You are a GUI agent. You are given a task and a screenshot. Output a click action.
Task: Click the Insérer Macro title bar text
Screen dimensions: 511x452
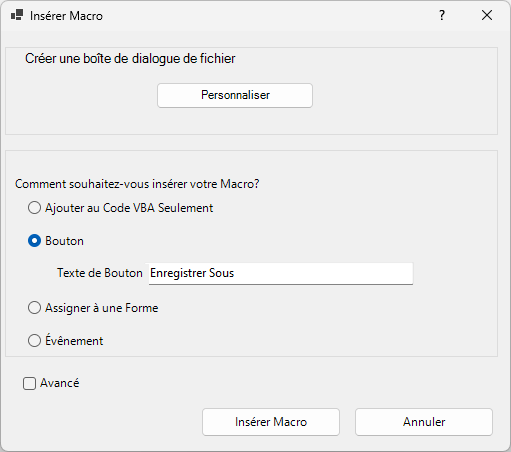(x=66, y=16)
